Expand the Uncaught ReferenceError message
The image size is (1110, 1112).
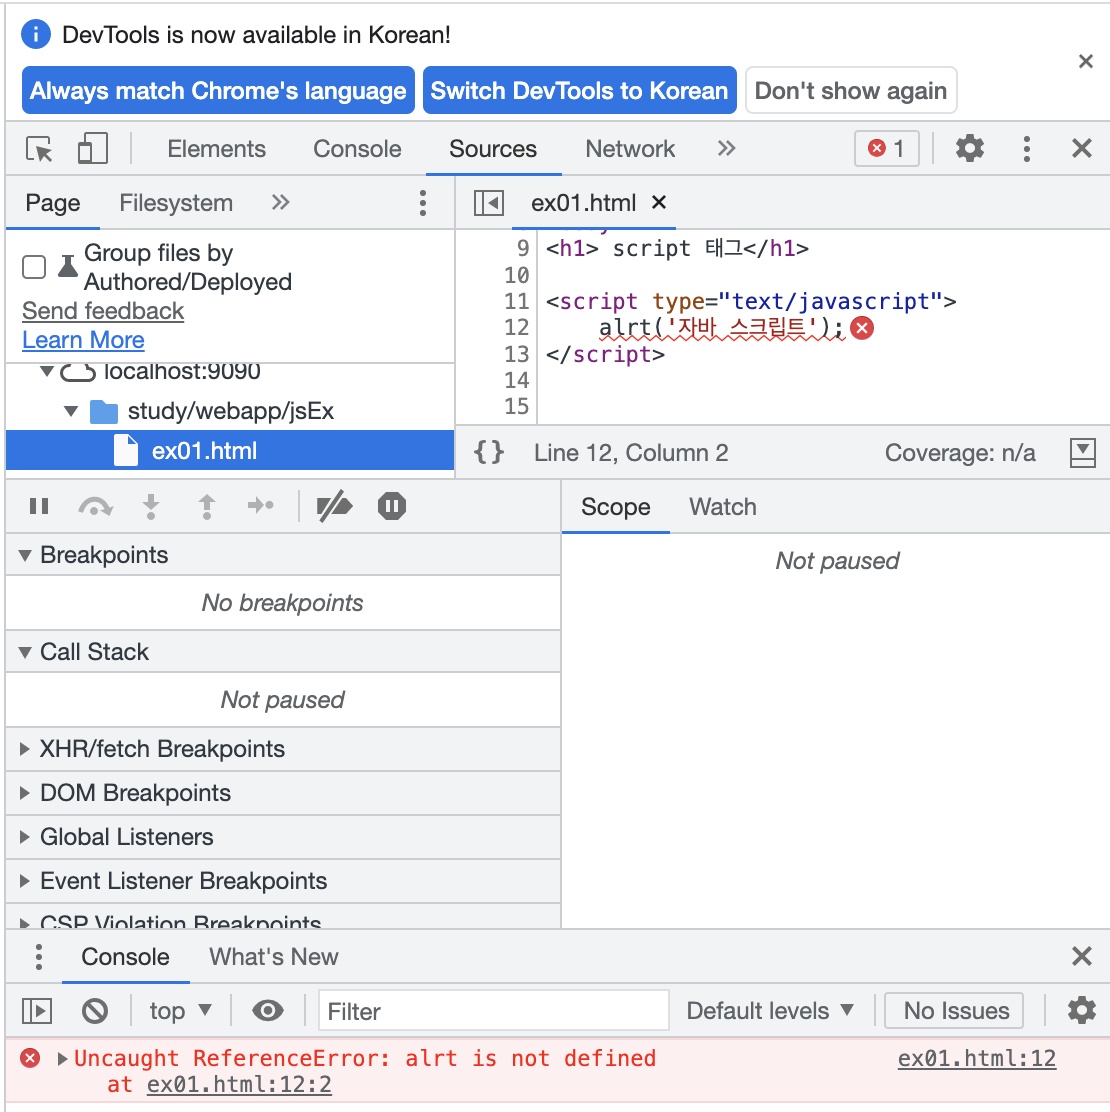click(62, 1060)
